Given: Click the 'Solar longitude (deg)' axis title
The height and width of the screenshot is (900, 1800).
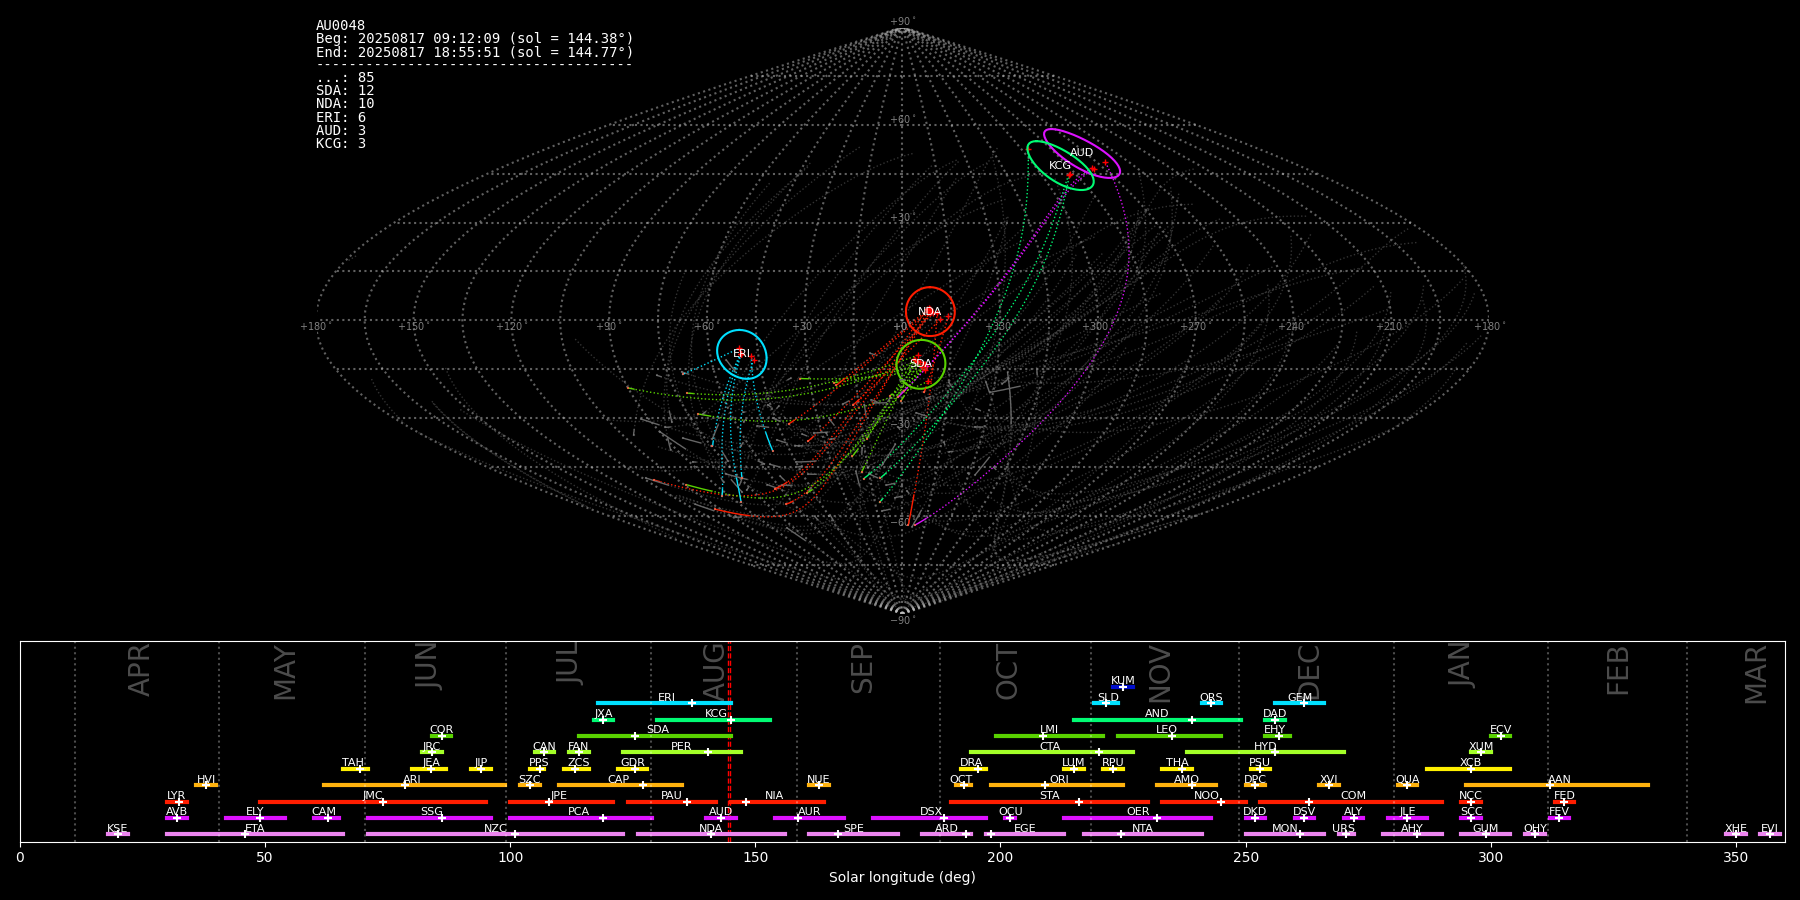Looking at the screenshot, I should [902, 878].
